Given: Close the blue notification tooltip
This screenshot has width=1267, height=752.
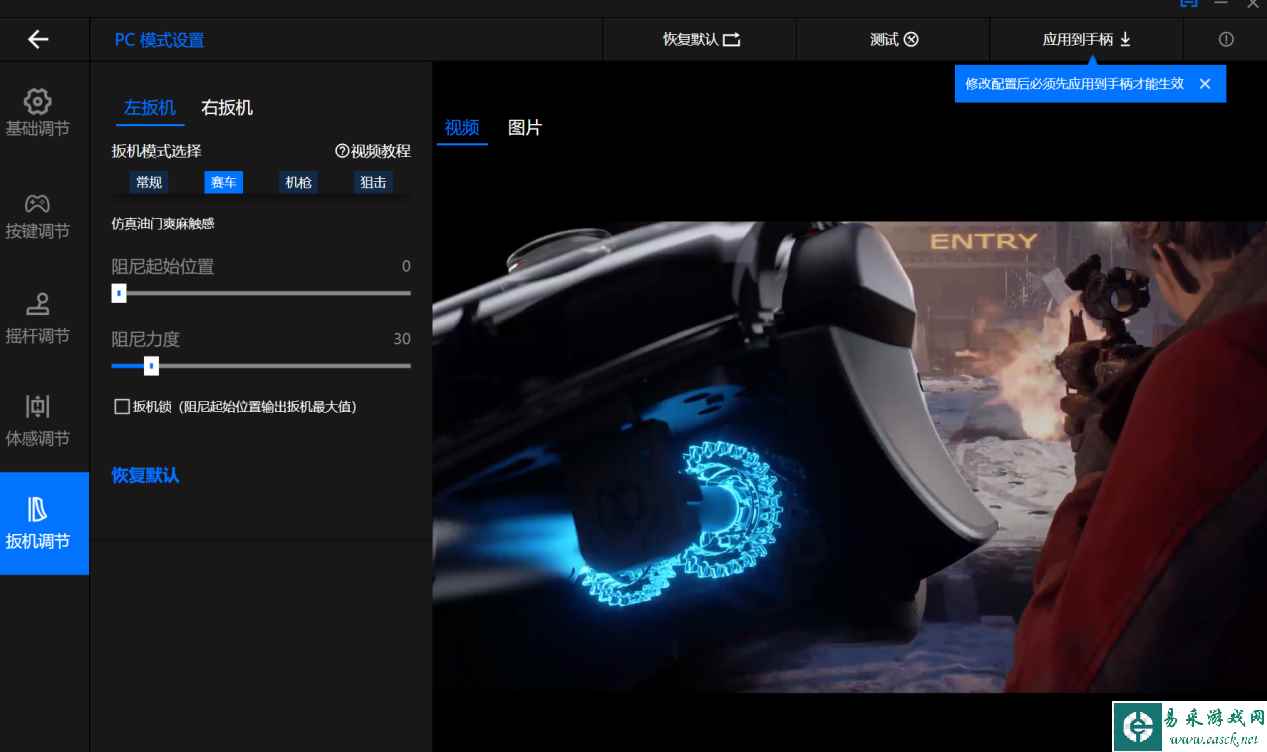Looking at the screenshot, I should (1205, 84).
